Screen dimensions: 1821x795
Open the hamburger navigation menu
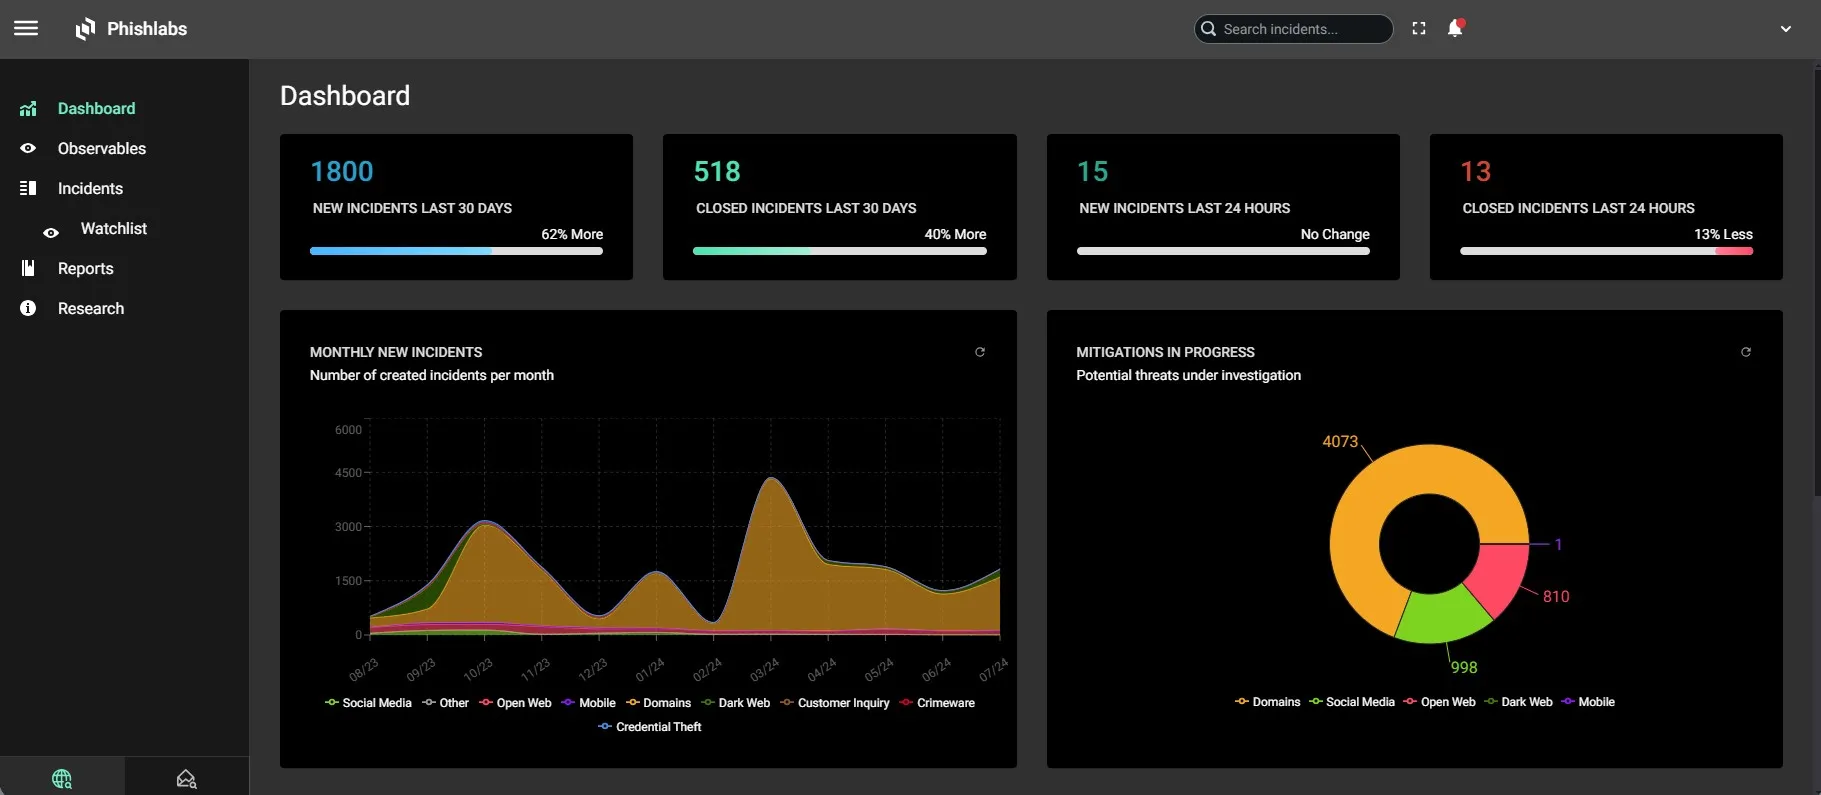(x=26, y=29)
